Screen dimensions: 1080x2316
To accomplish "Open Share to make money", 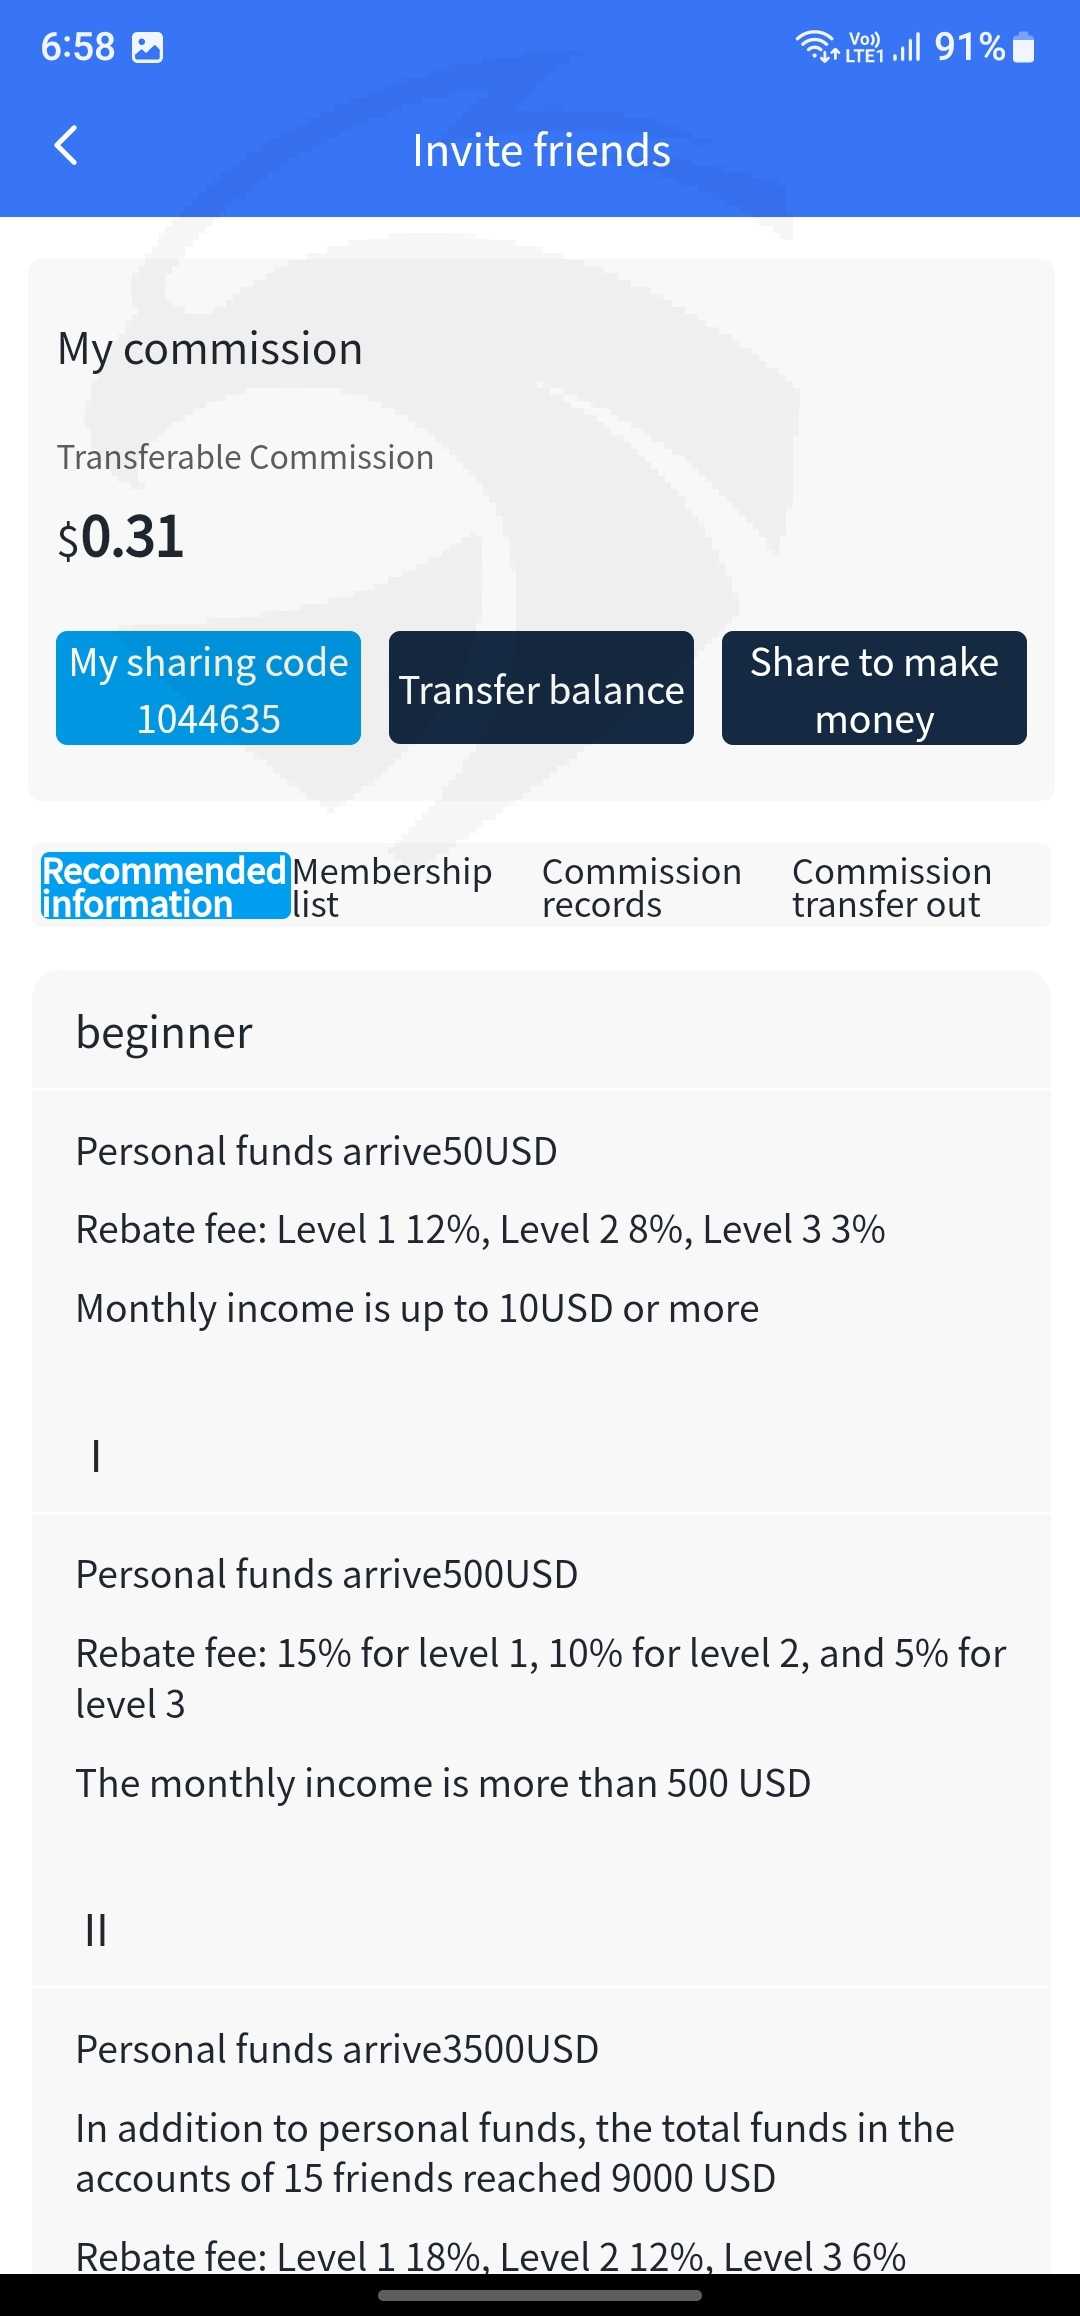I will (x=874, y=688).
